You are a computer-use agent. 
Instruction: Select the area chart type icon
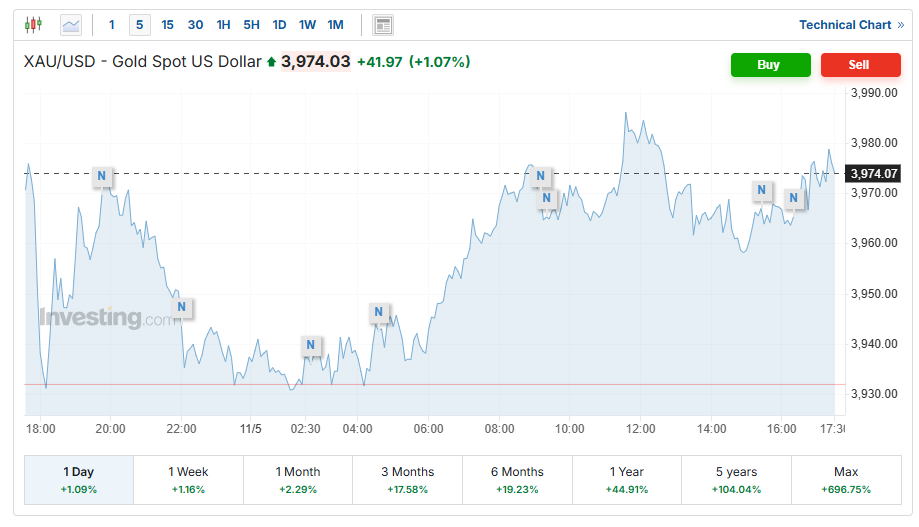coord(71,25)
